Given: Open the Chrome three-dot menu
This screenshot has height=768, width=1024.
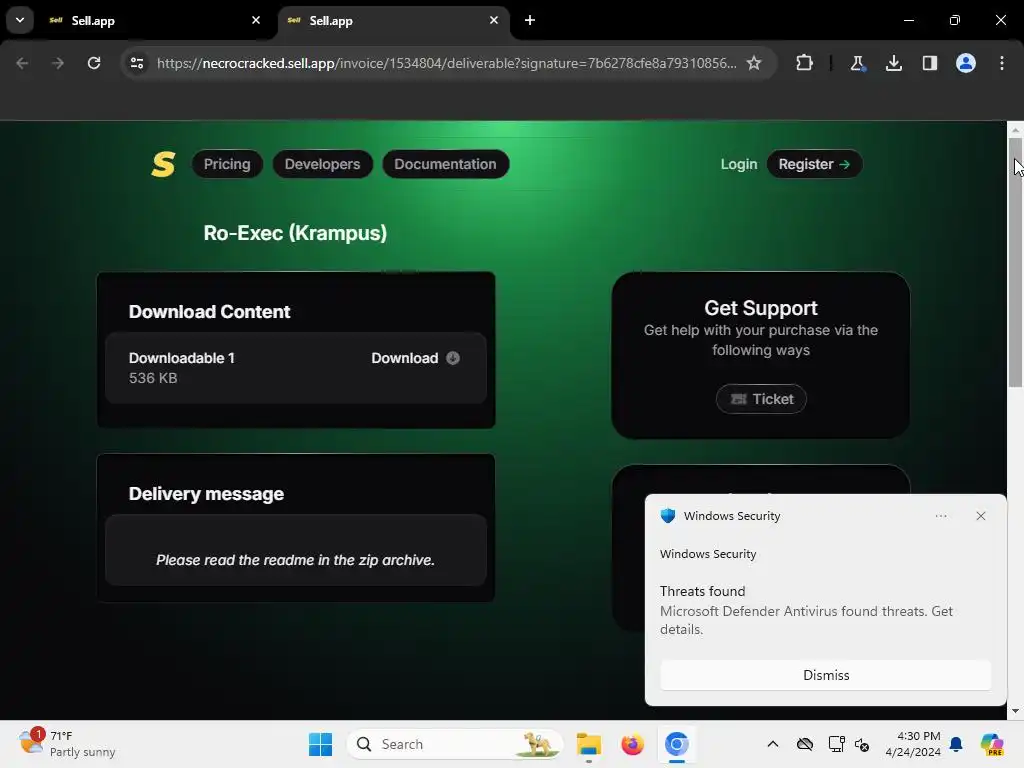Looking at the screenshot, I should 1002,63.
